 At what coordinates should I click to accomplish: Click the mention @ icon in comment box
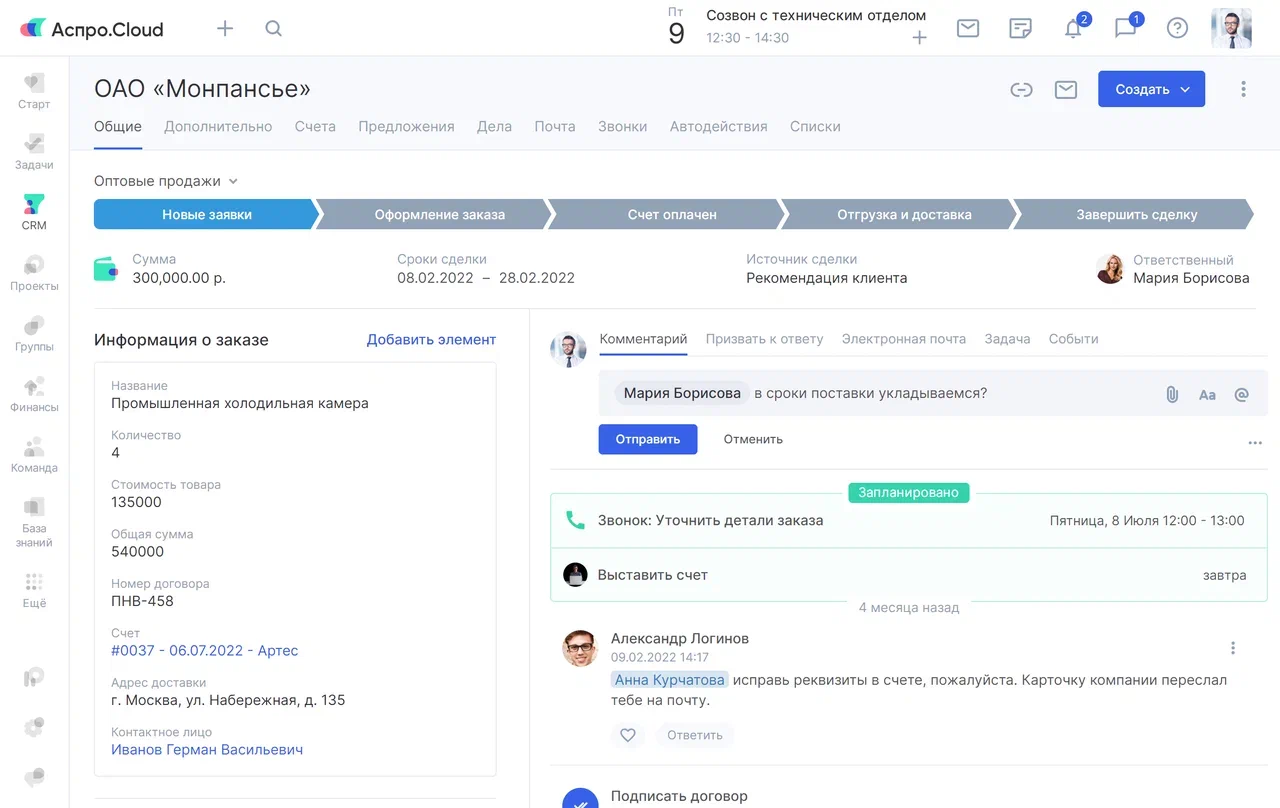coord(1241,394)
